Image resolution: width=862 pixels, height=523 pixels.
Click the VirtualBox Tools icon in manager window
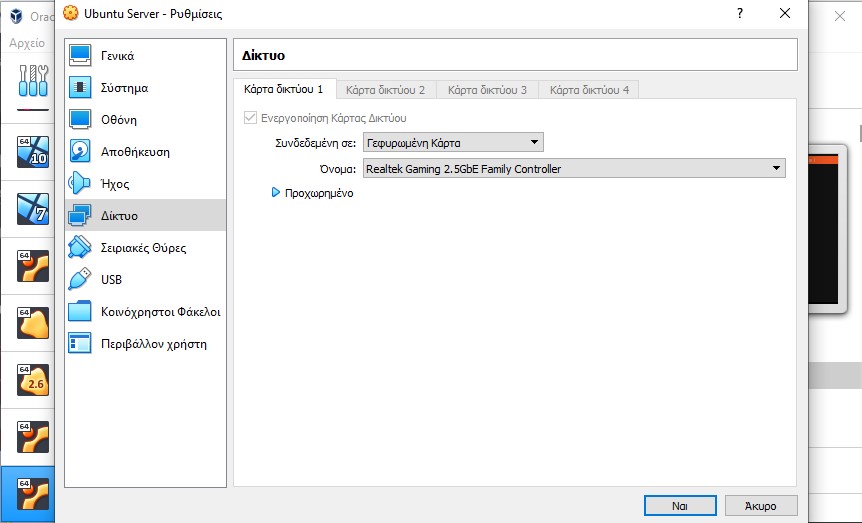34,80
